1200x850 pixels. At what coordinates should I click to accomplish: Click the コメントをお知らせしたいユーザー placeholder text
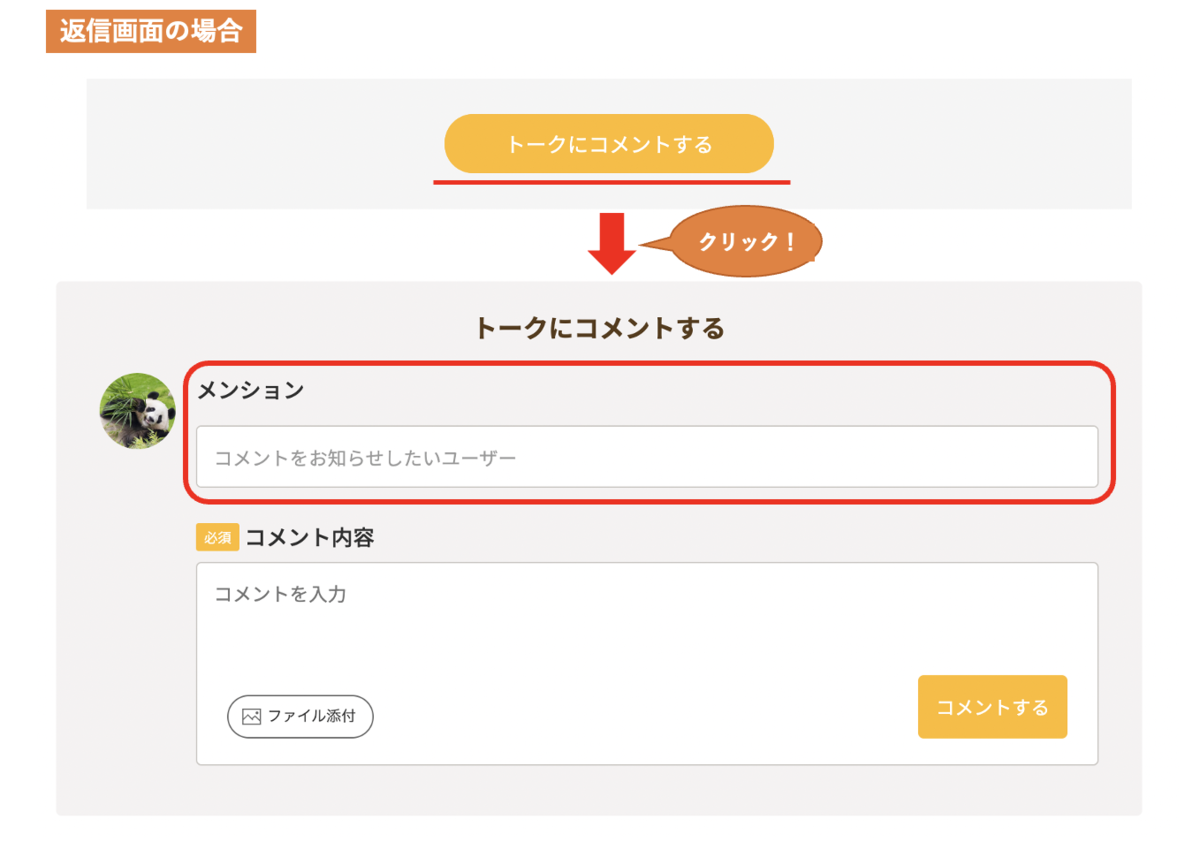(365, 458)
